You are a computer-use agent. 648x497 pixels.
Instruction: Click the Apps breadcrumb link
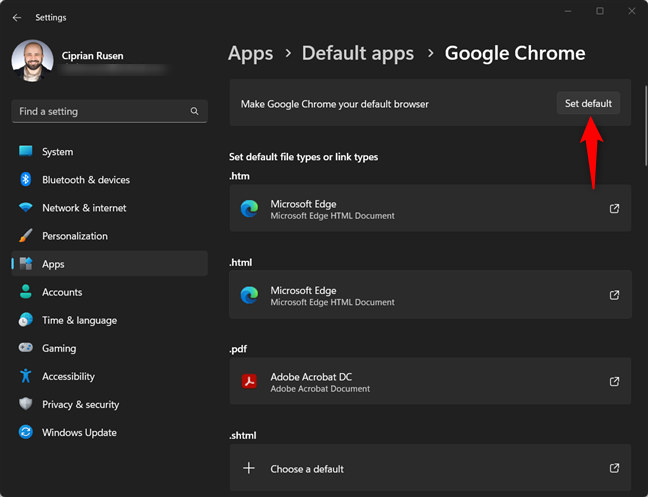[250, 53]
